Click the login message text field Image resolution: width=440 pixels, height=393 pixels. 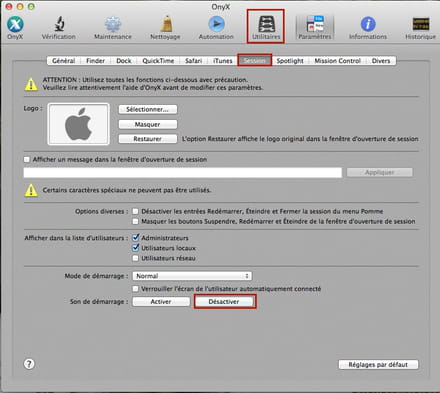[x=183, y=173]
